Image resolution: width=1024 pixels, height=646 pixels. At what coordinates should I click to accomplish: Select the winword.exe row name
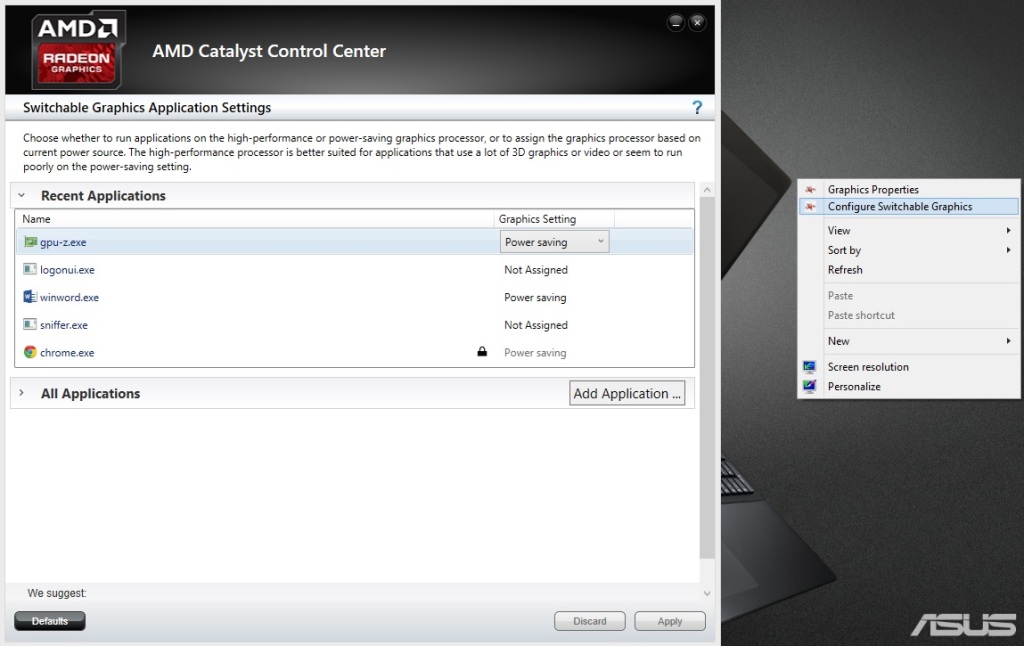point(69,297)
